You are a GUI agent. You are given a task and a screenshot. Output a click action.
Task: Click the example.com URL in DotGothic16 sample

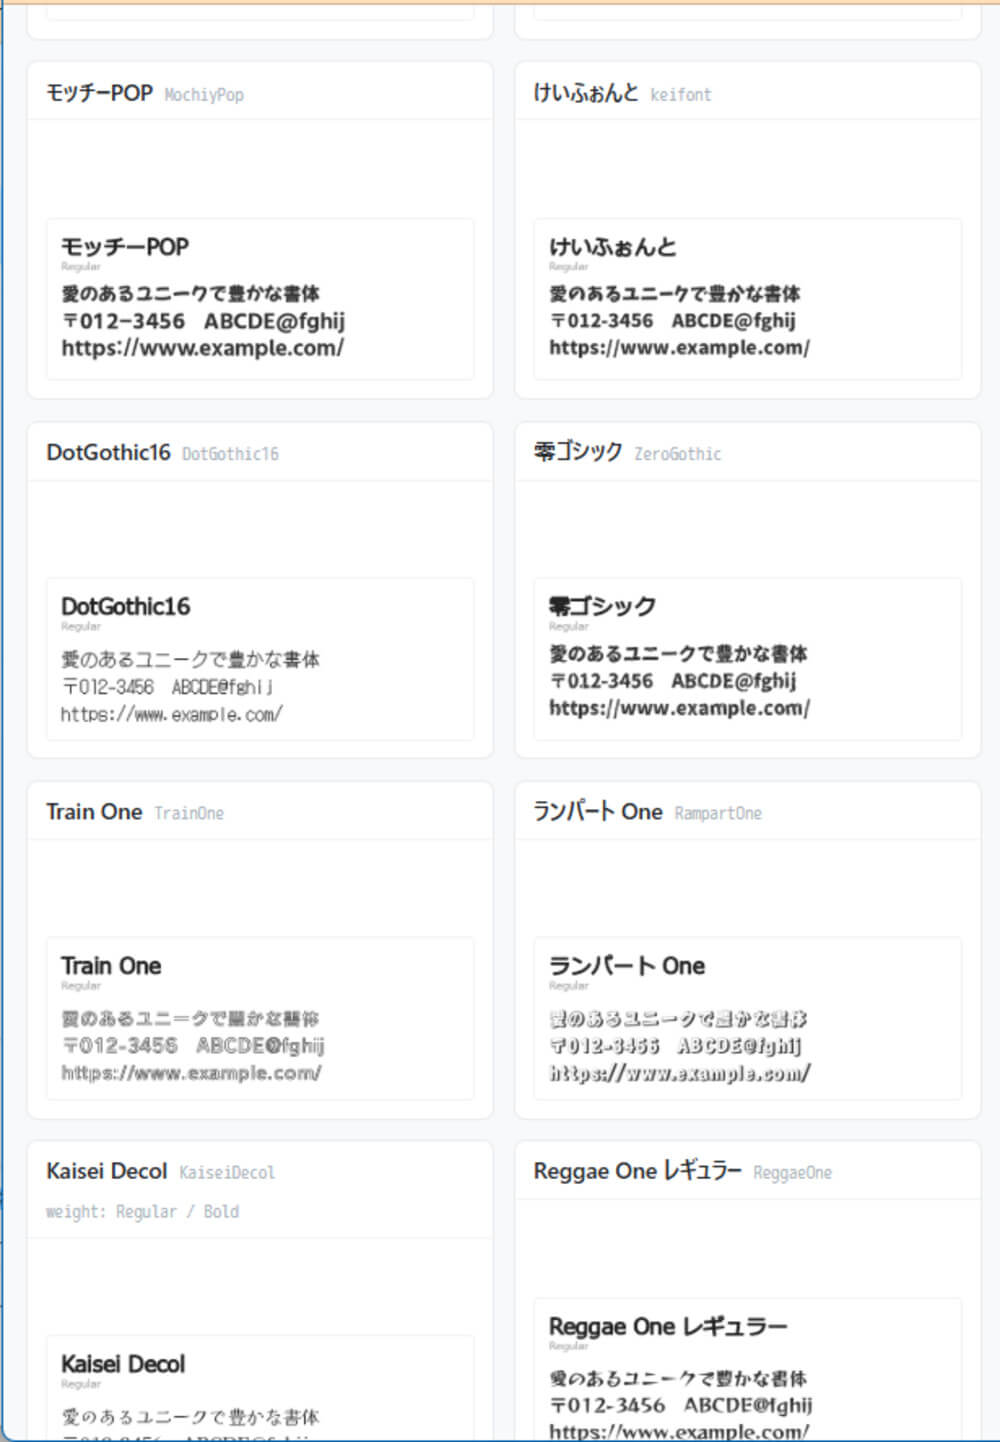pos(172,714)
